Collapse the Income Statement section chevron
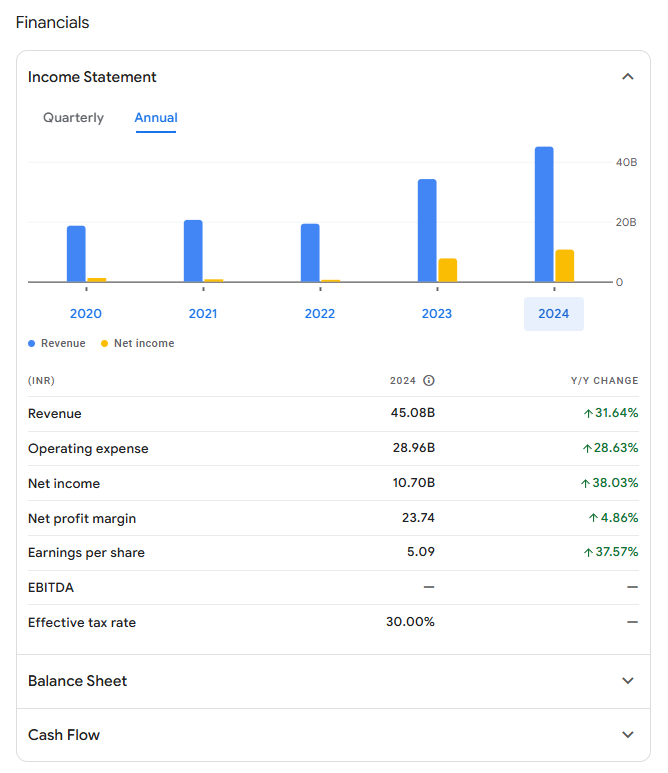Viewport: 668px width, 773px height. [628, 77]
